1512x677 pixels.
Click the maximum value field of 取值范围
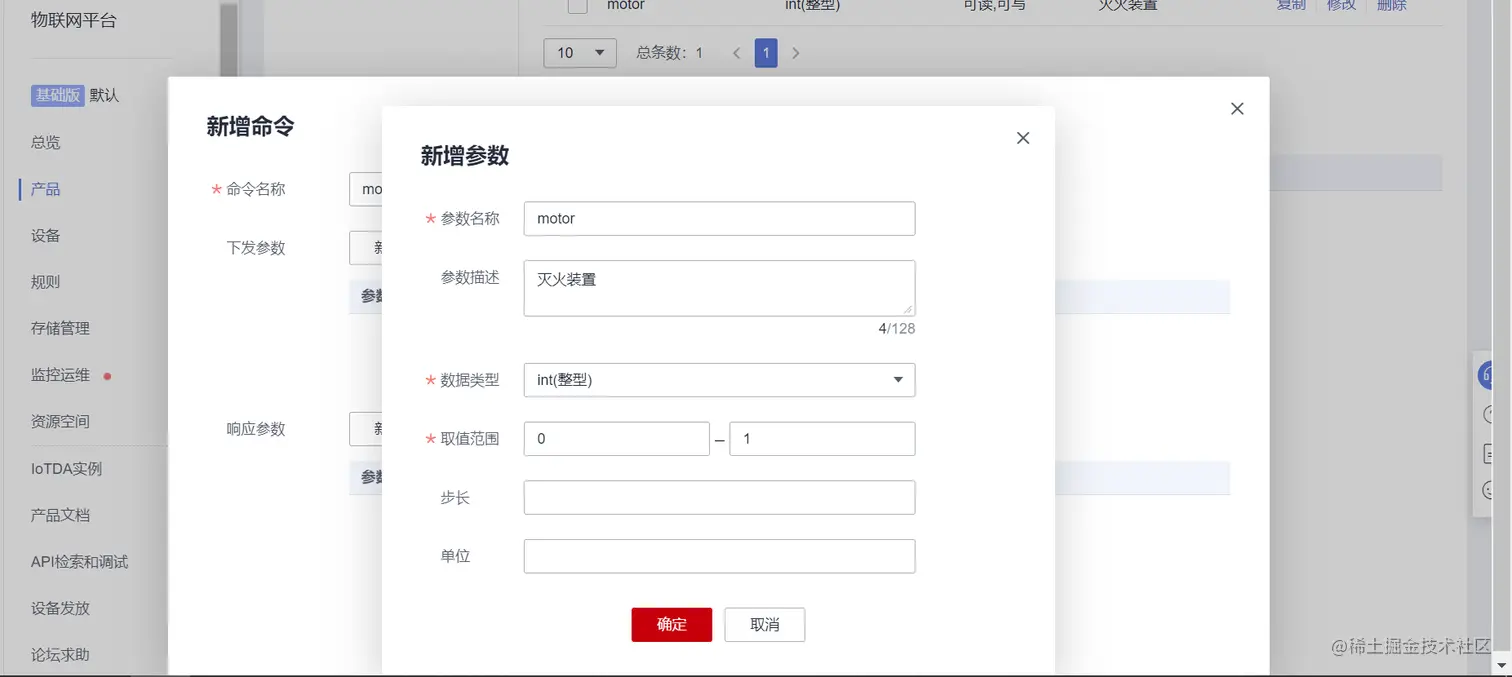[822, 439]
